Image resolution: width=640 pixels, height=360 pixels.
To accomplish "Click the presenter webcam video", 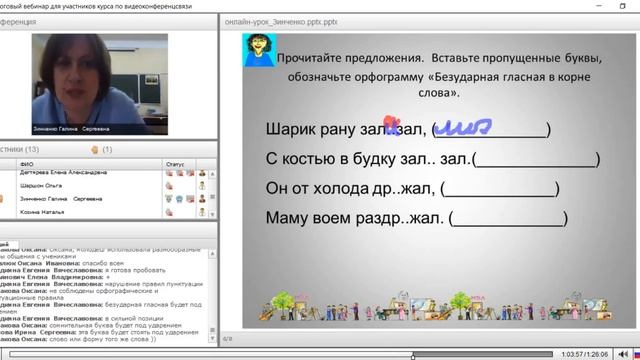I will point(100,84).
